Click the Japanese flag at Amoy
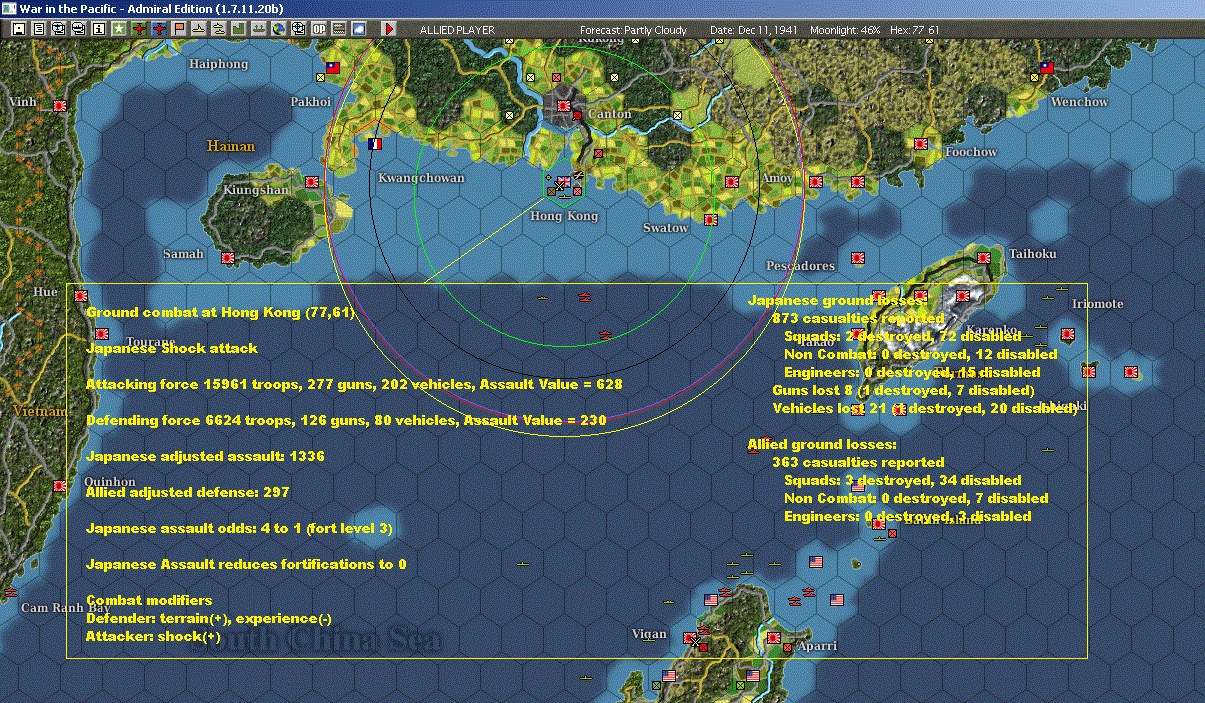1205x703 pixels. pos(815,183)
